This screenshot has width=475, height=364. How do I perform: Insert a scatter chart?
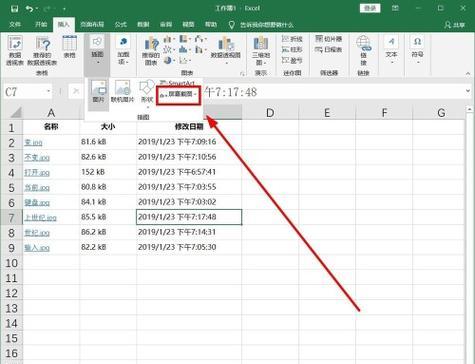click(185, 60)
